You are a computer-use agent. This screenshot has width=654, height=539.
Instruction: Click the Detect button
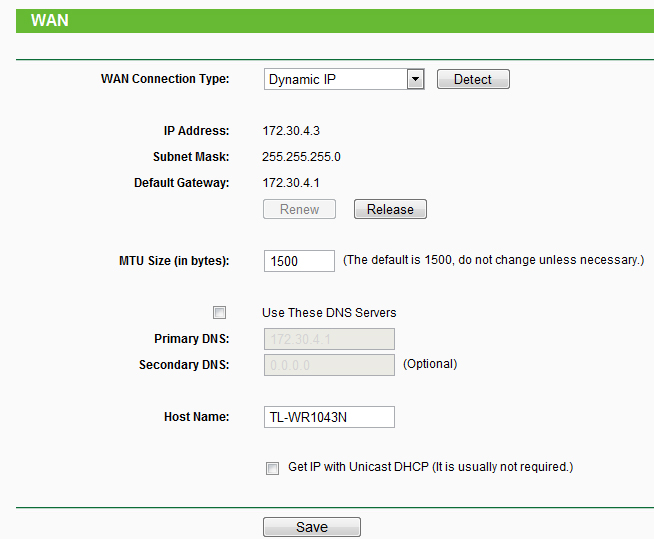(473, 79)
